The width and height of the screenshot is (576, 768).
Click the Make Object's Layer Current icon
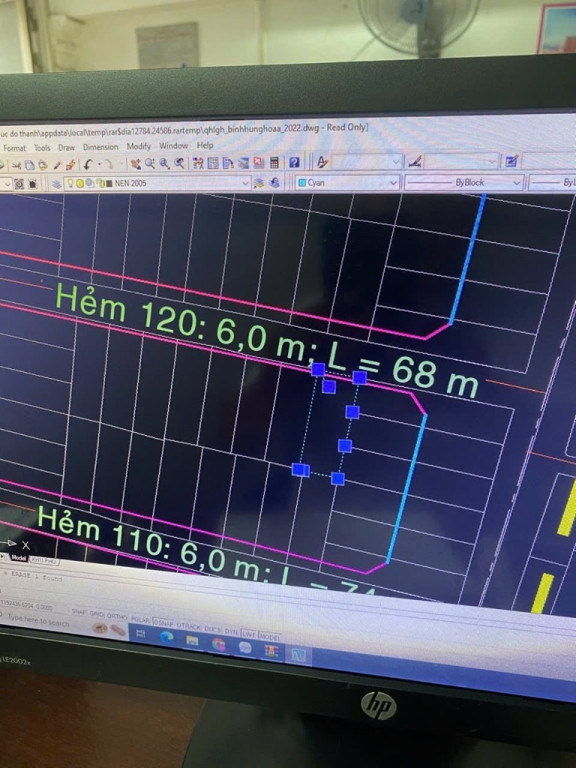coord(259,183)
